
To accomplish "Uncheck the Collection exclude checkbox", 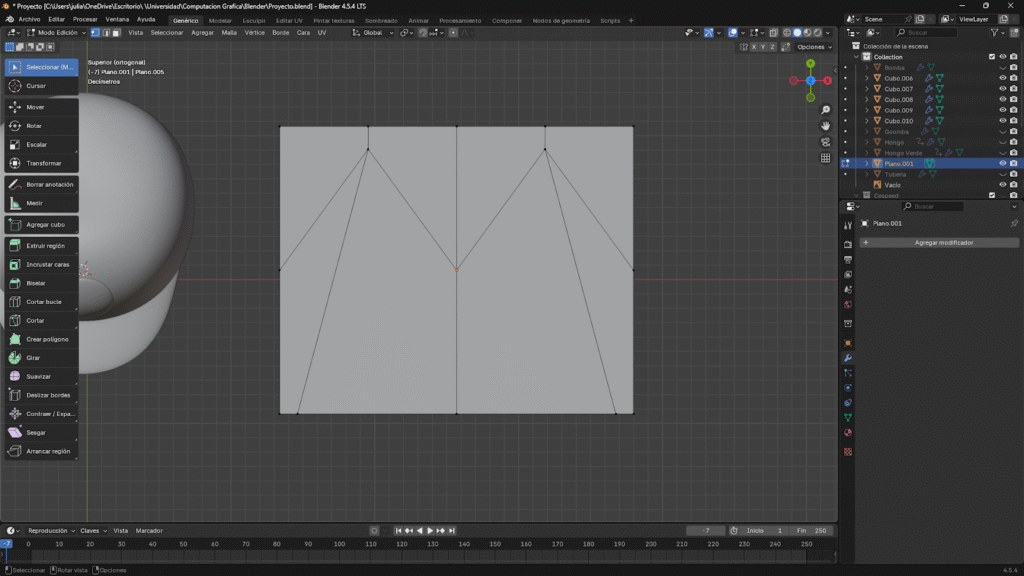I will coord(992,57).
